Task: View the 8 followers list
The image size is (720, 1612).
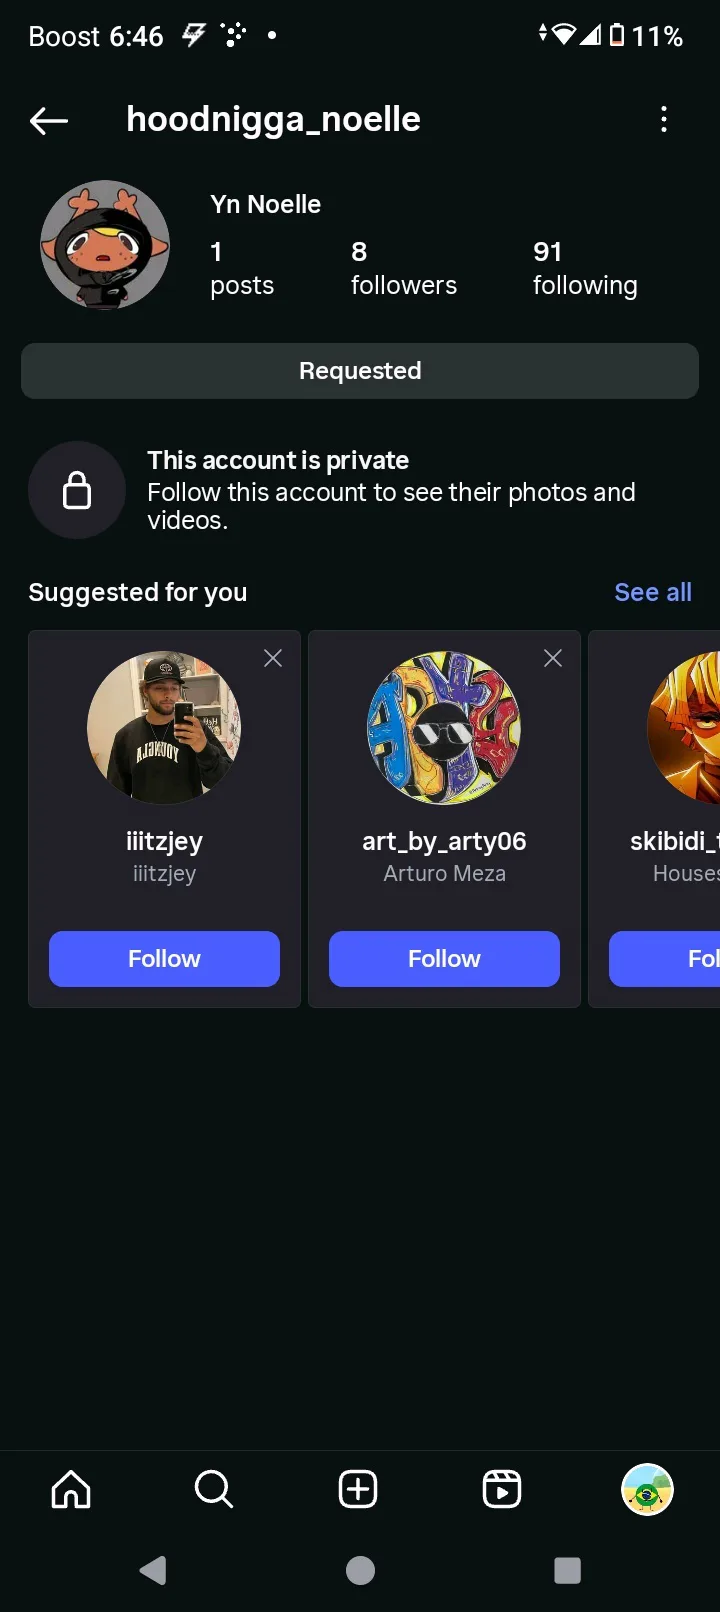Action: (403, 269)
